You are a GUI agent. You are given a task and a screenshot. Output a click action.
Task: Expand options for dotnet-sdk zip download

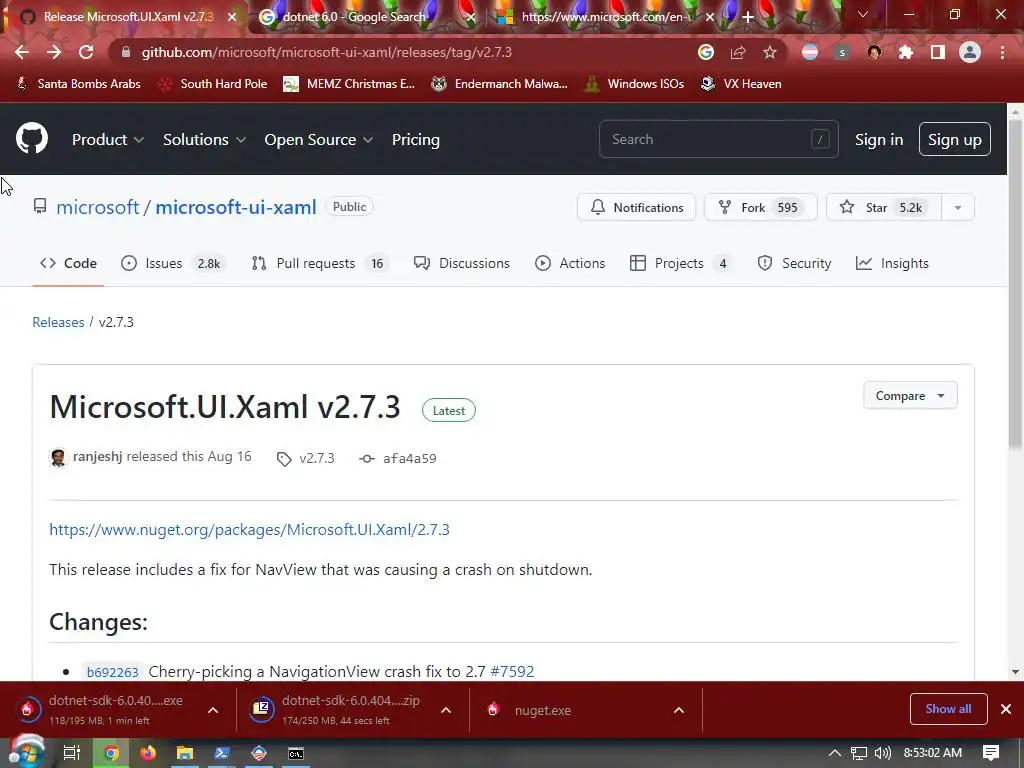pyautogui.click(x=446, y=710)
